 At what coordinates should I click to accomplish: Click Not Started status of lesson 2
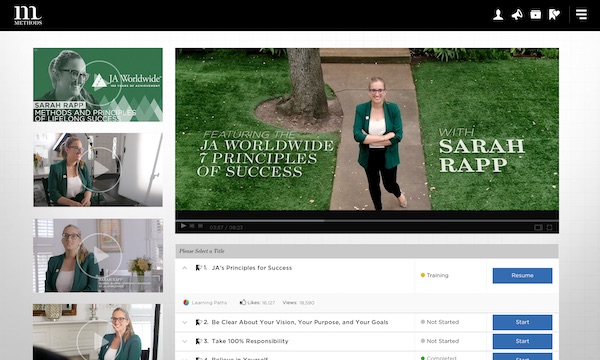[x=443, y=322]
